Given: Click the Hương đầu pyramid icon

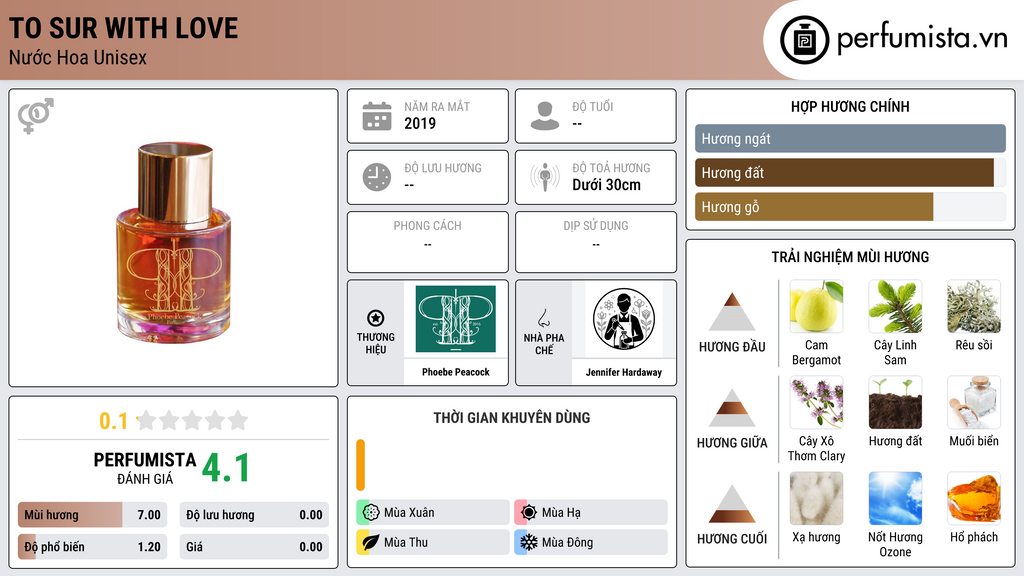Looking at the screenshot, I should coord(732,312).
